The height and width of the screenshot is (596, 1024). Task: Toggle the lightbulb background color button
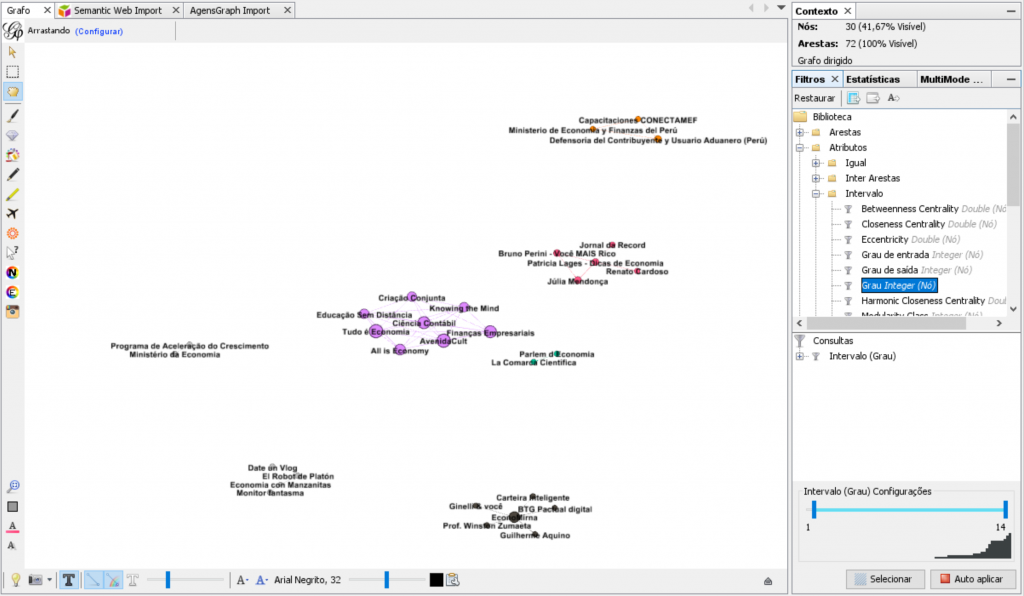click(16, 579)
